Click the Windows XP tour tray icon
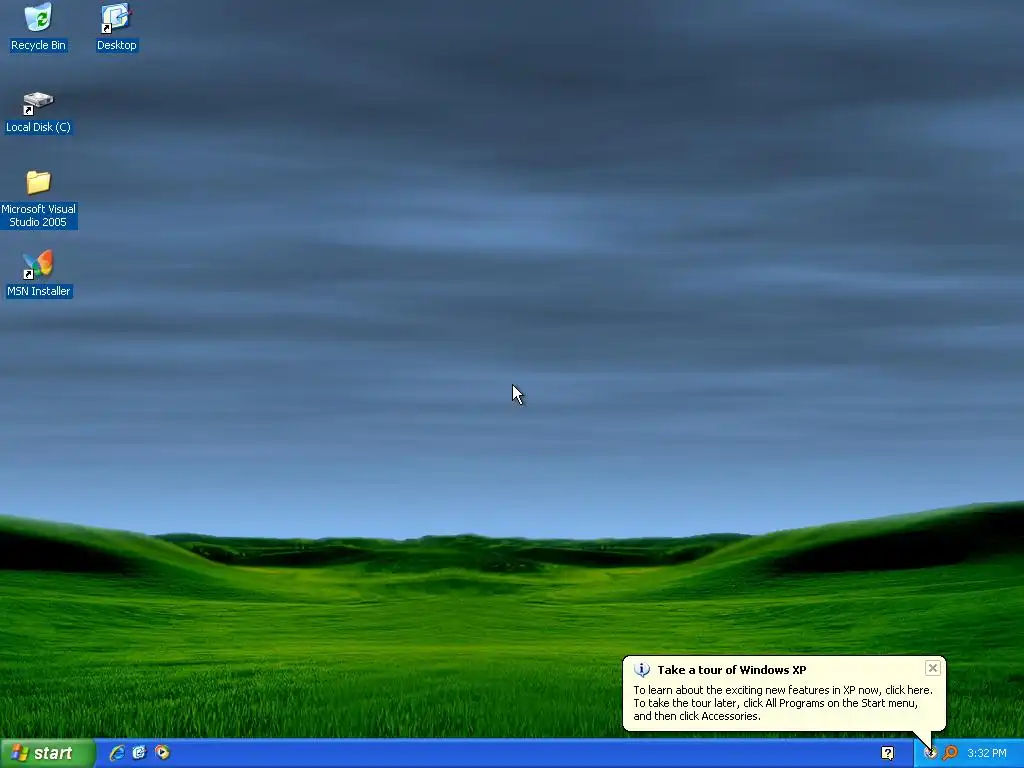 (931, 753)
